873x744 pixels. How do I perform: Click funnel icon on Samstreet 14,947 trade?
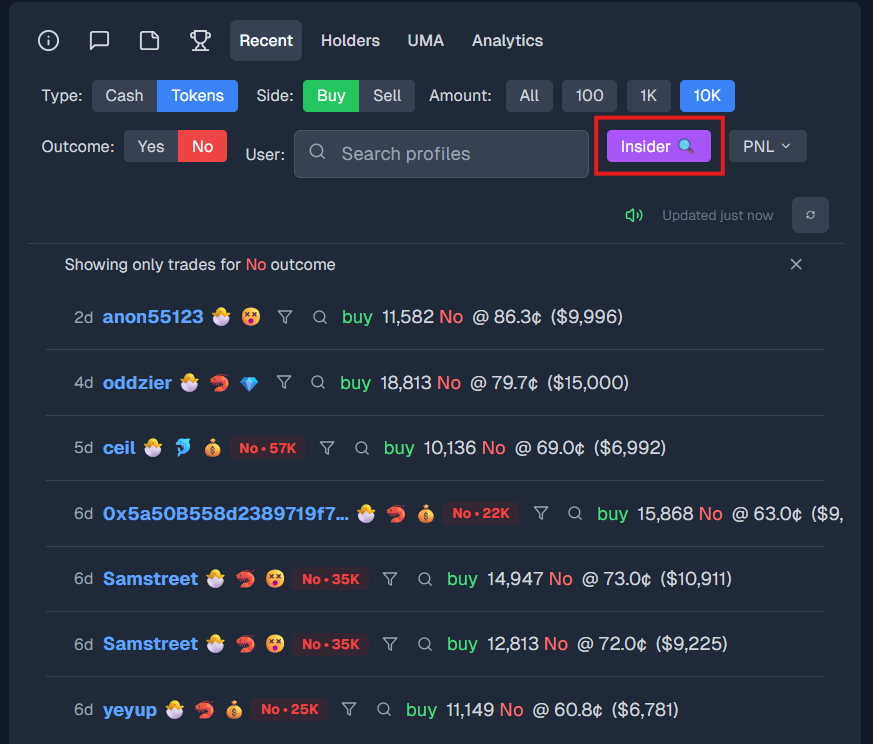coord(390,579)
